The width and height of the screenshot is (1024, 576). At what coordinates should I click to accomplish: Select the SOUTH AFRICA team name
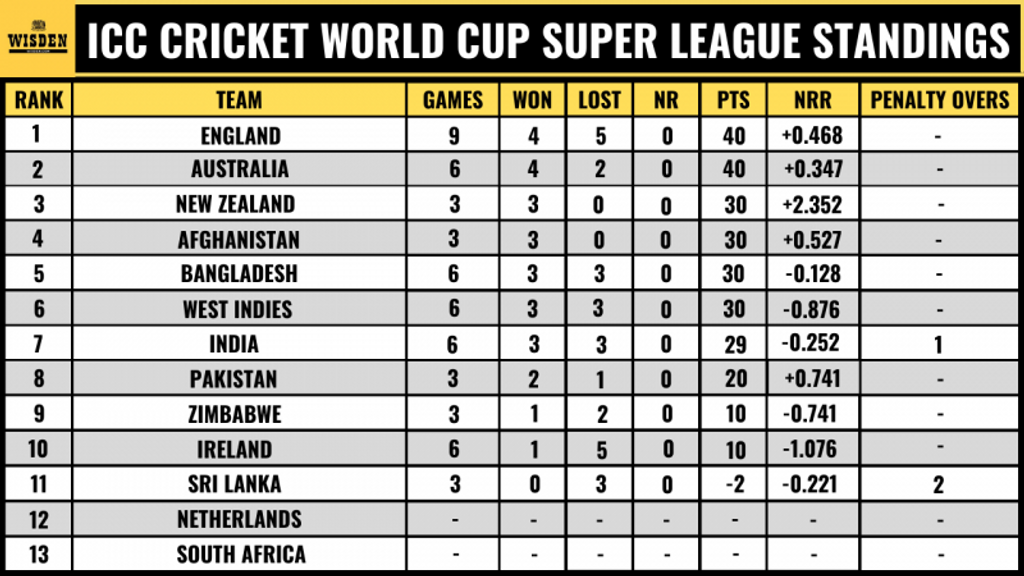coord(241,554)
